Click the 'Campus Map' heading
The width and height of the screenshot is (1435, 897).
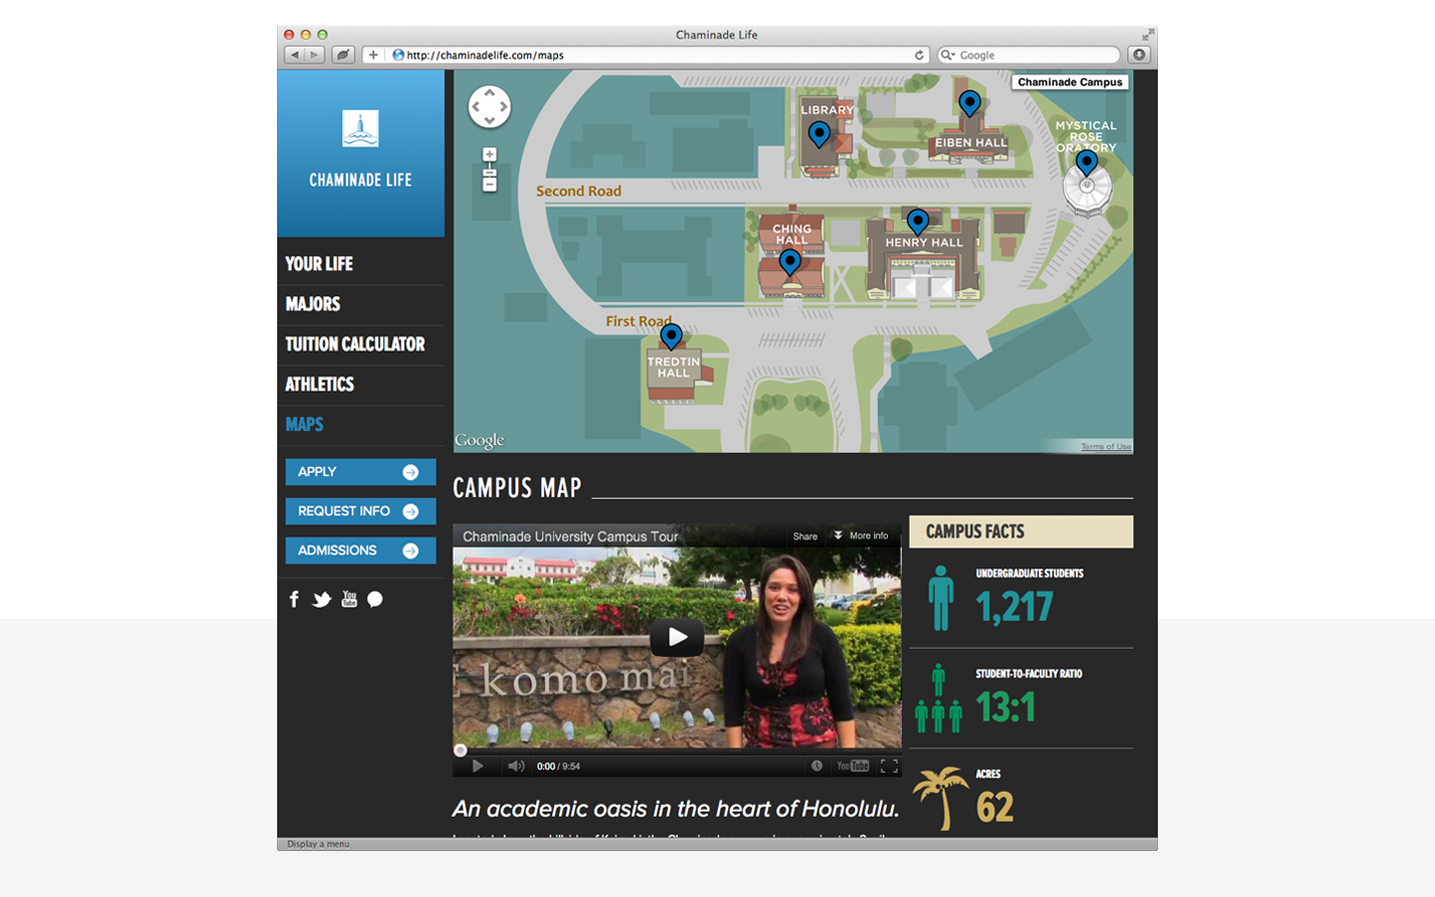coord(517,488)
